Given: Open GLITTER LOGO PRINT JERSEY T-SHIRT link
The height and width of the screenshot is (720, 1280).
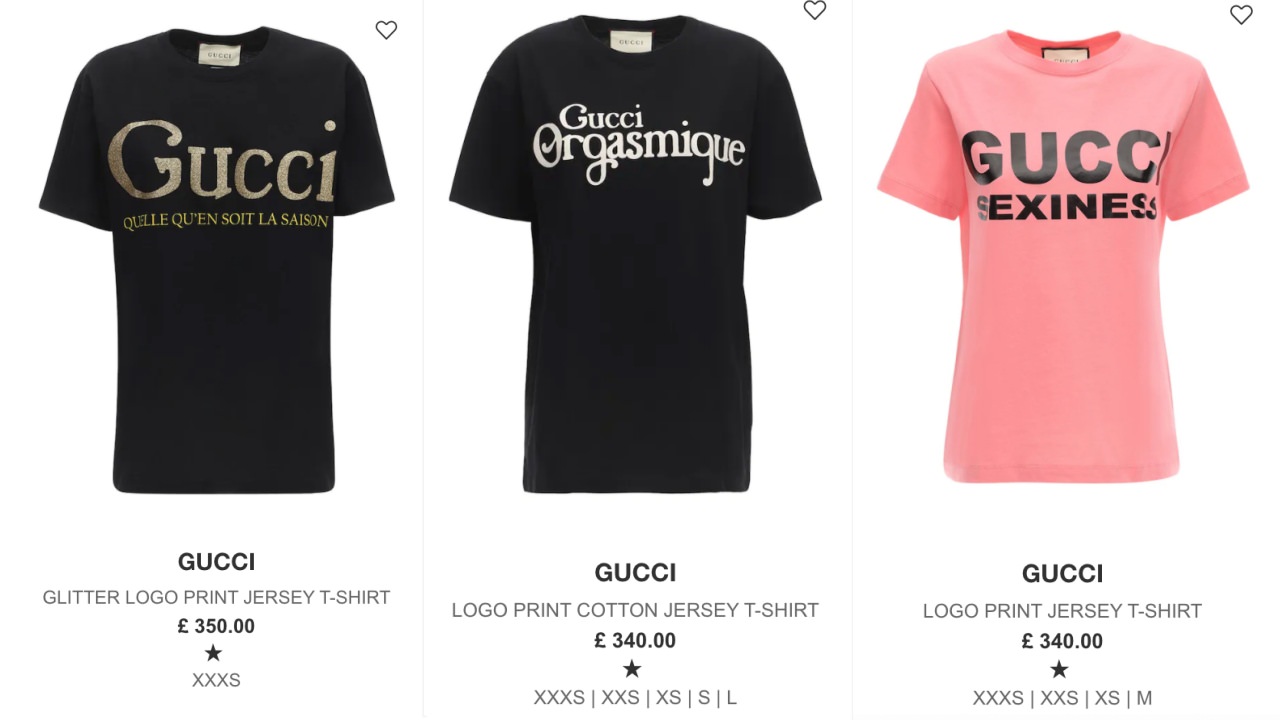Looking at the screenshot, I should point(216,597).
